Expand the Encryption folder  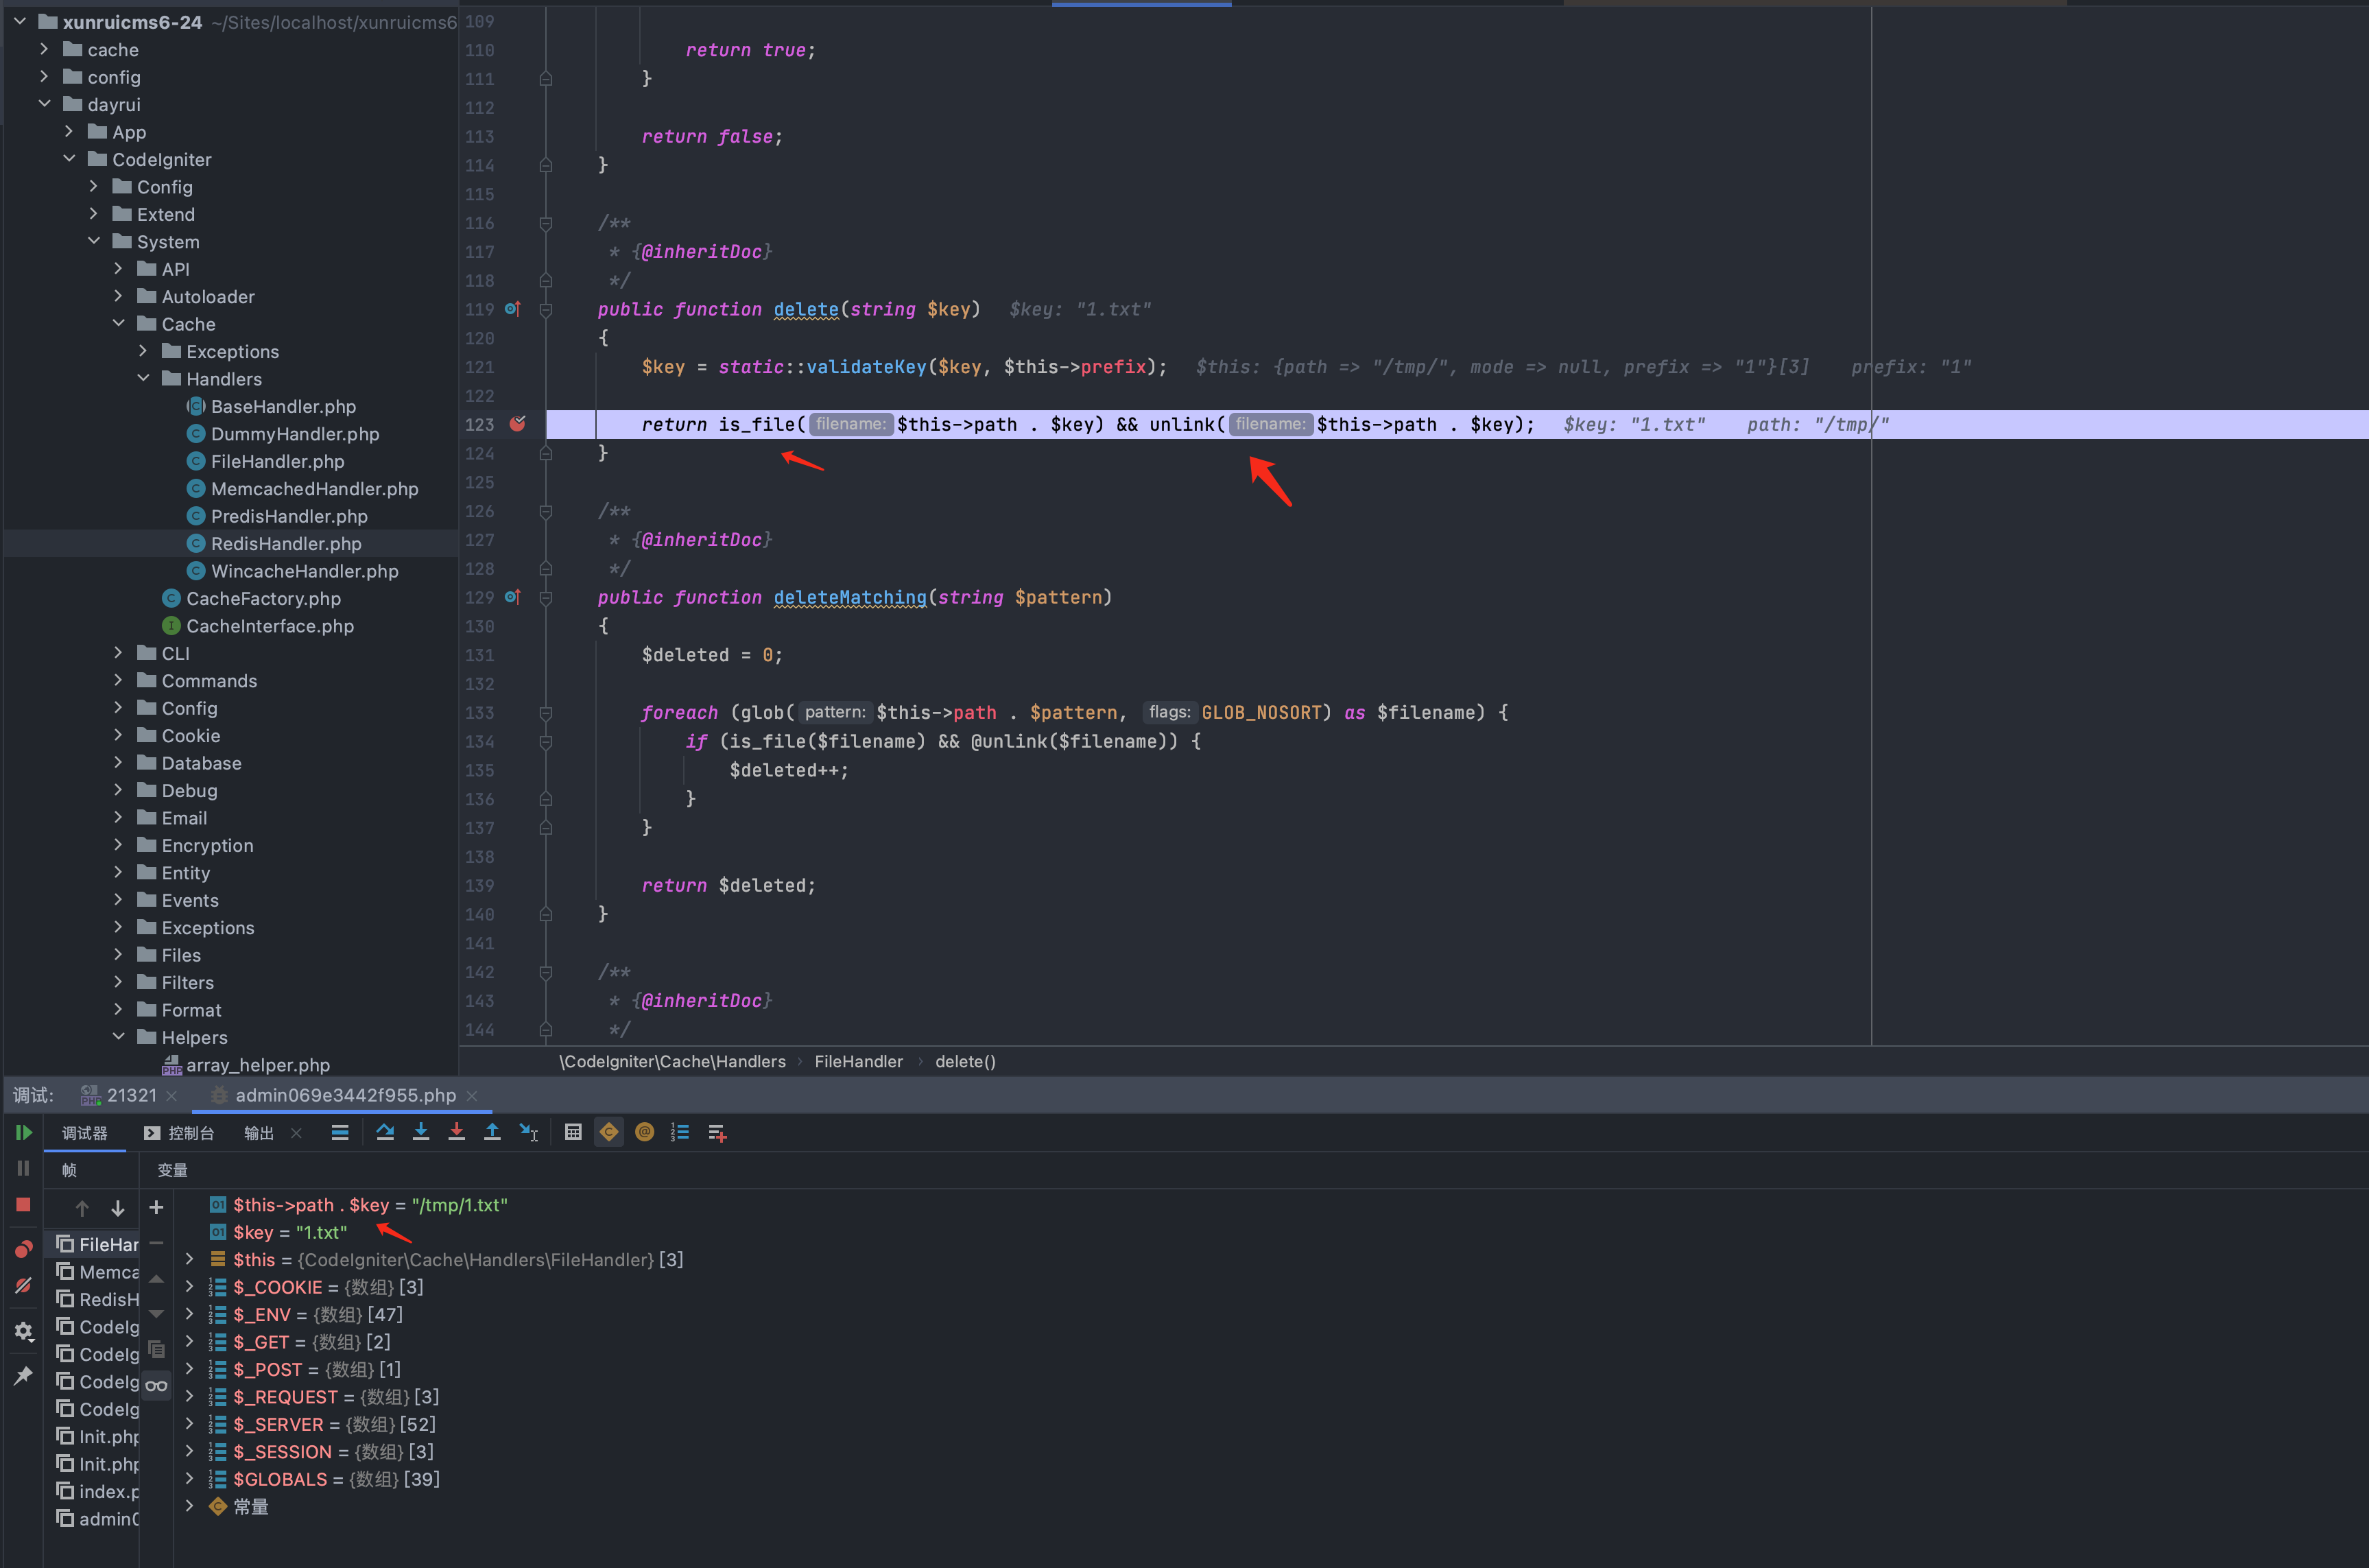118,845
